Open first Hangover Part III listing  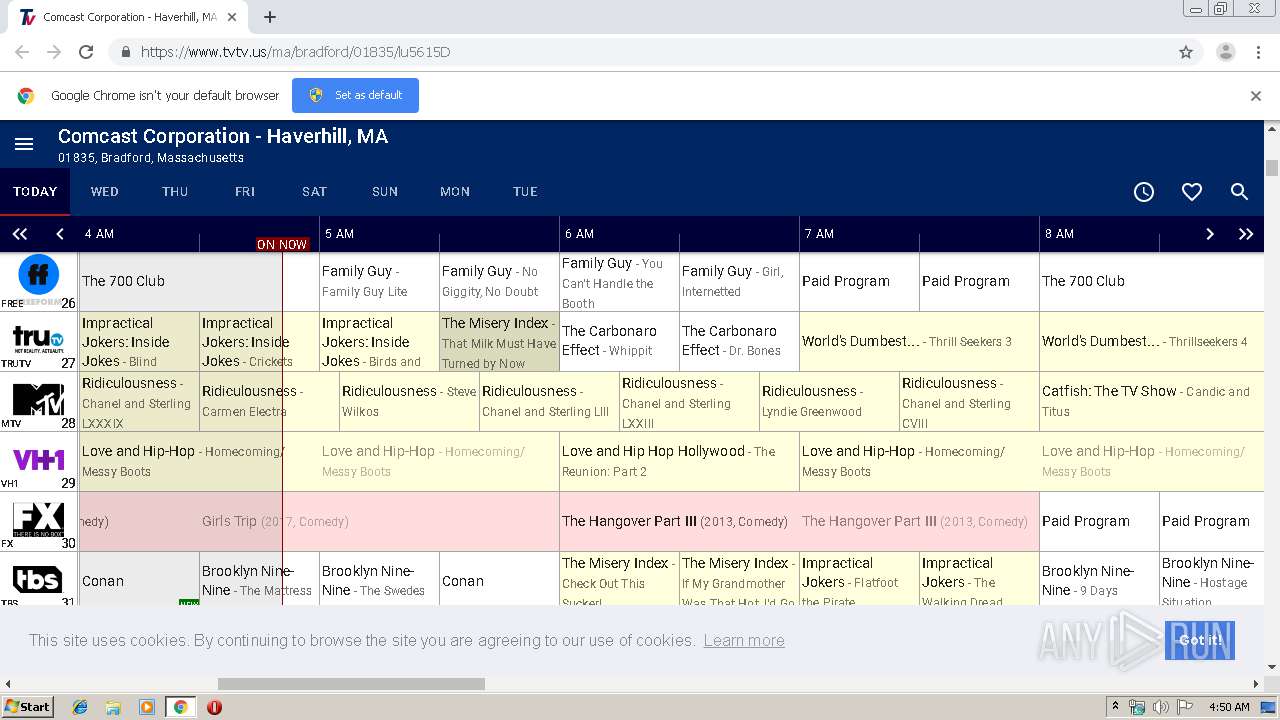pyautogui.click(x=679, y=521)
